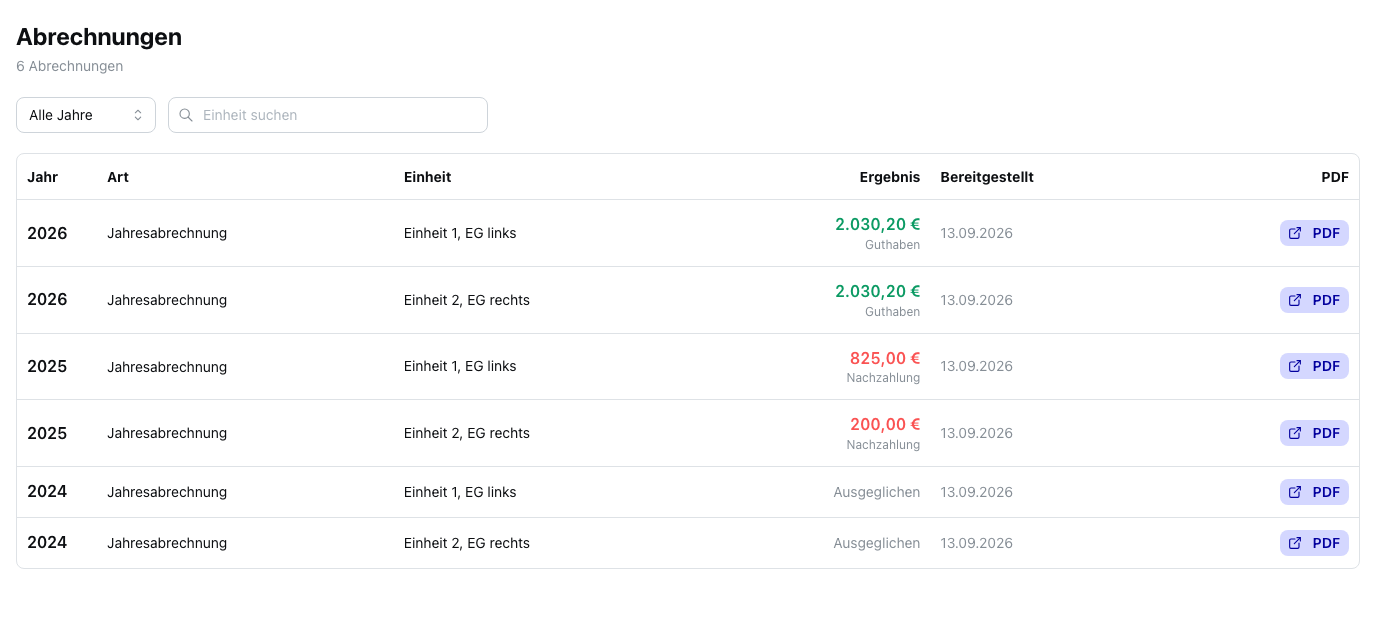Click the "Guthaben" label in the 2026 Einheit 2 row

point(893,312)
